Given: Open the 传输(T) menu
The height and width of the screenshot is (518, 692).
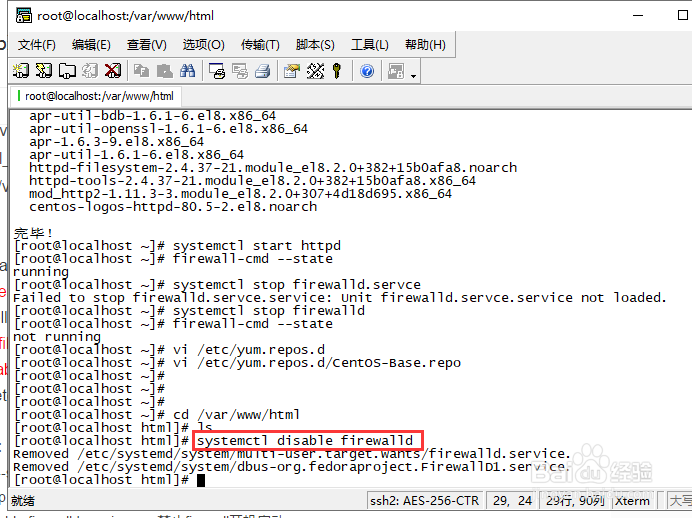Looking at the screenshot, I should pyautogui.click(x=260, y=45).
